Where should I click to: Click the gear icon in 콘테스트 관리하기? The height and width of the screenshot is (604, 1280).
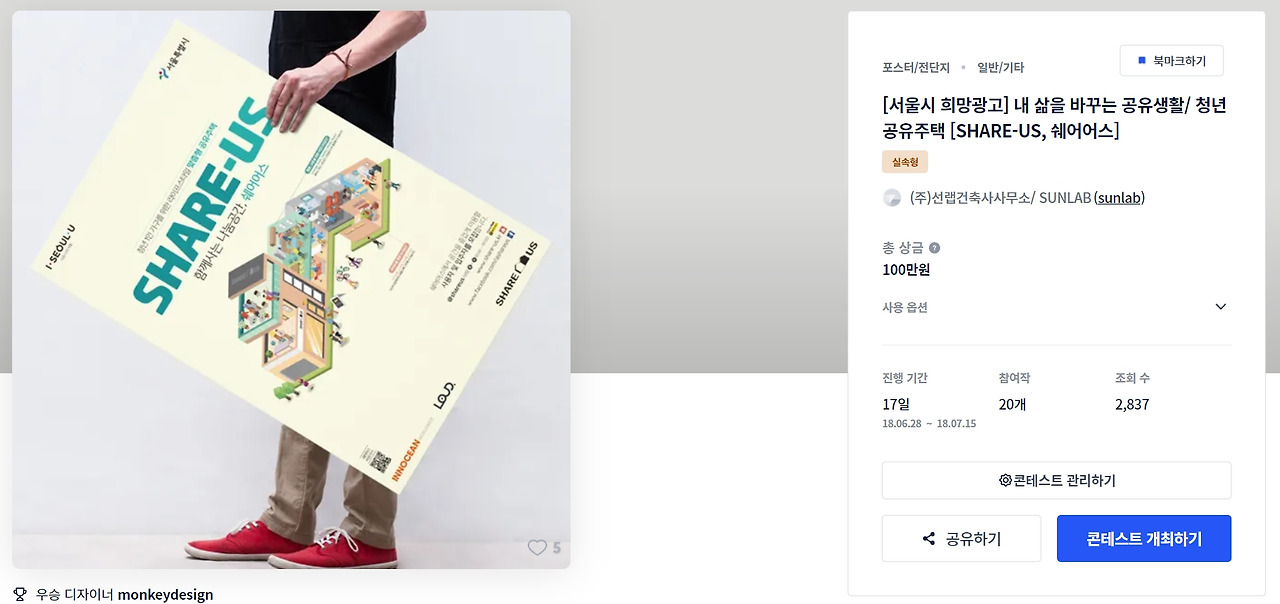click(1005, 480)
